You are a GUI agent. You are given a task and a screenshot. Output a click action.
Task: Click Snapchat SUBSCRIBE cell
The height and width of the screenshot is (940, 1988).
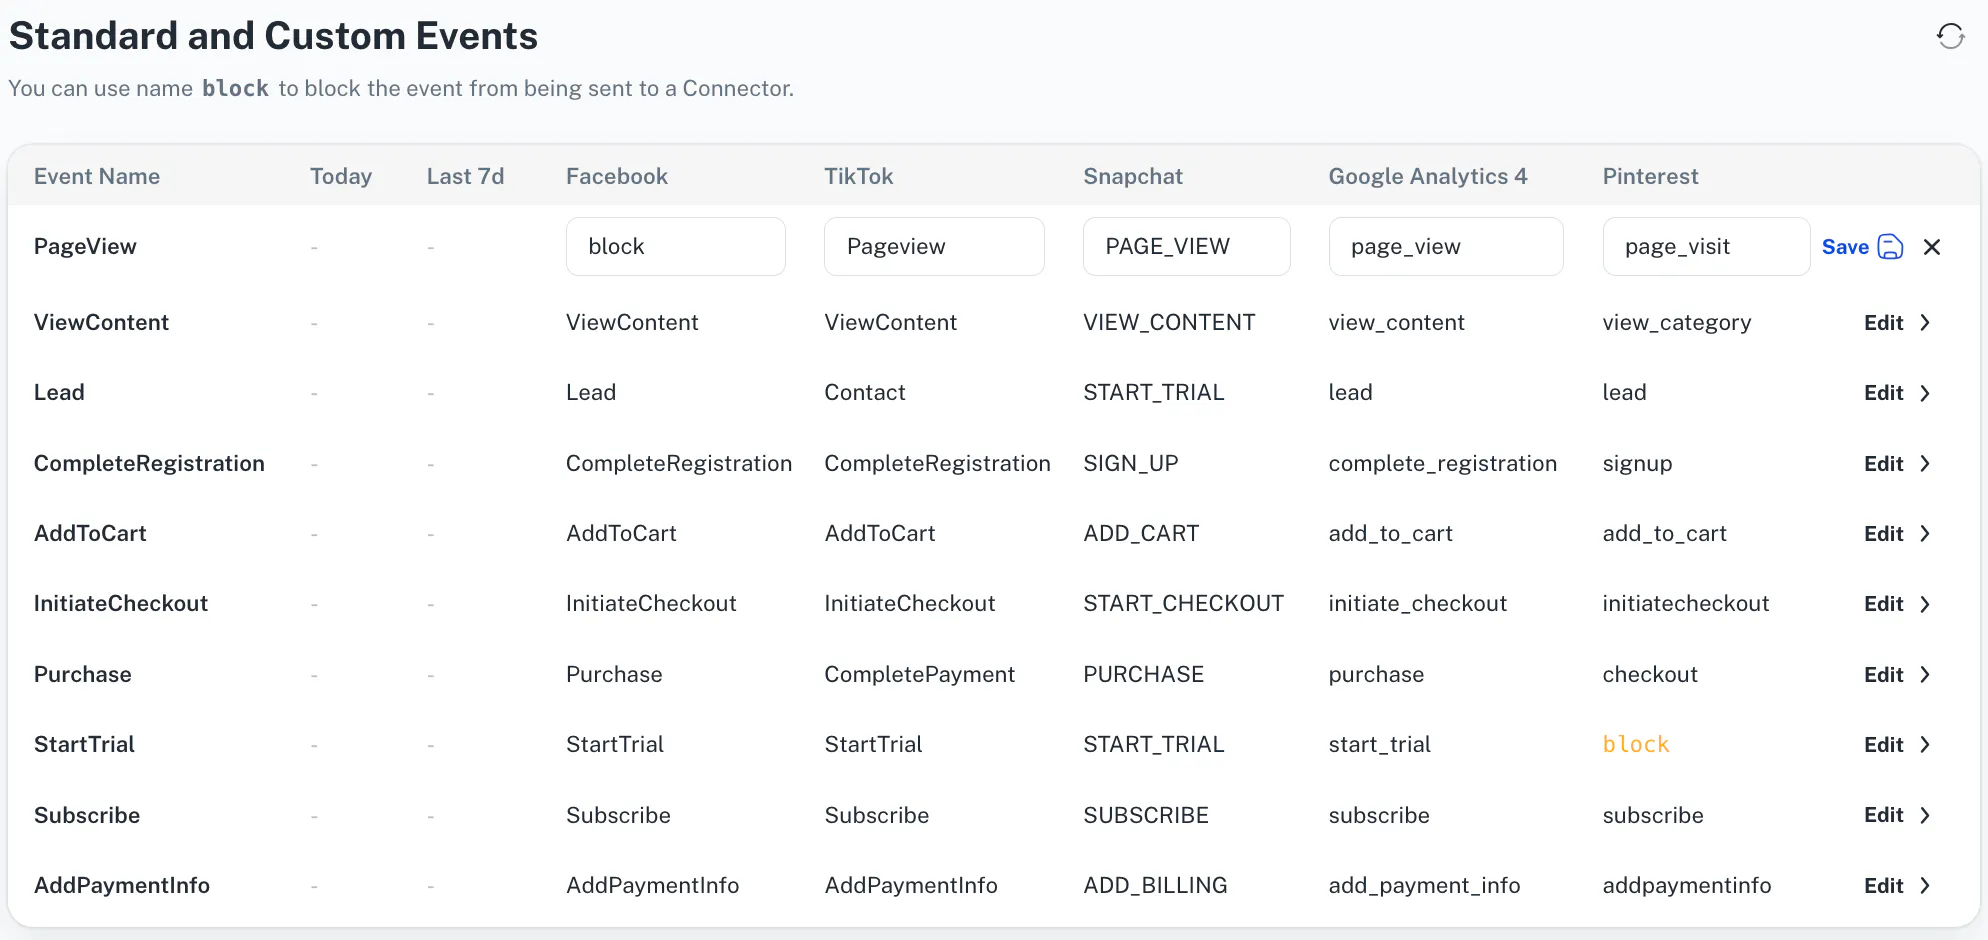(x=1146, y=815)
